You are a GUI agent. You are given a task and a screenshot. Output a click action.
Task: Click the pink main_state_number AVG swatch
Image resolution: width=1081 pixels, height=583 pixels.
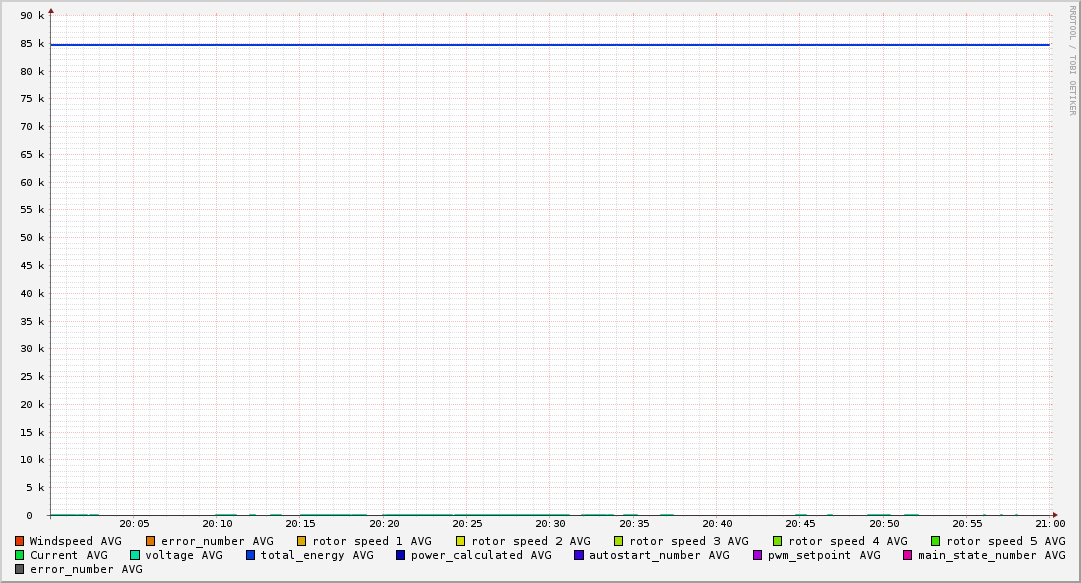[x=908, y=555]
